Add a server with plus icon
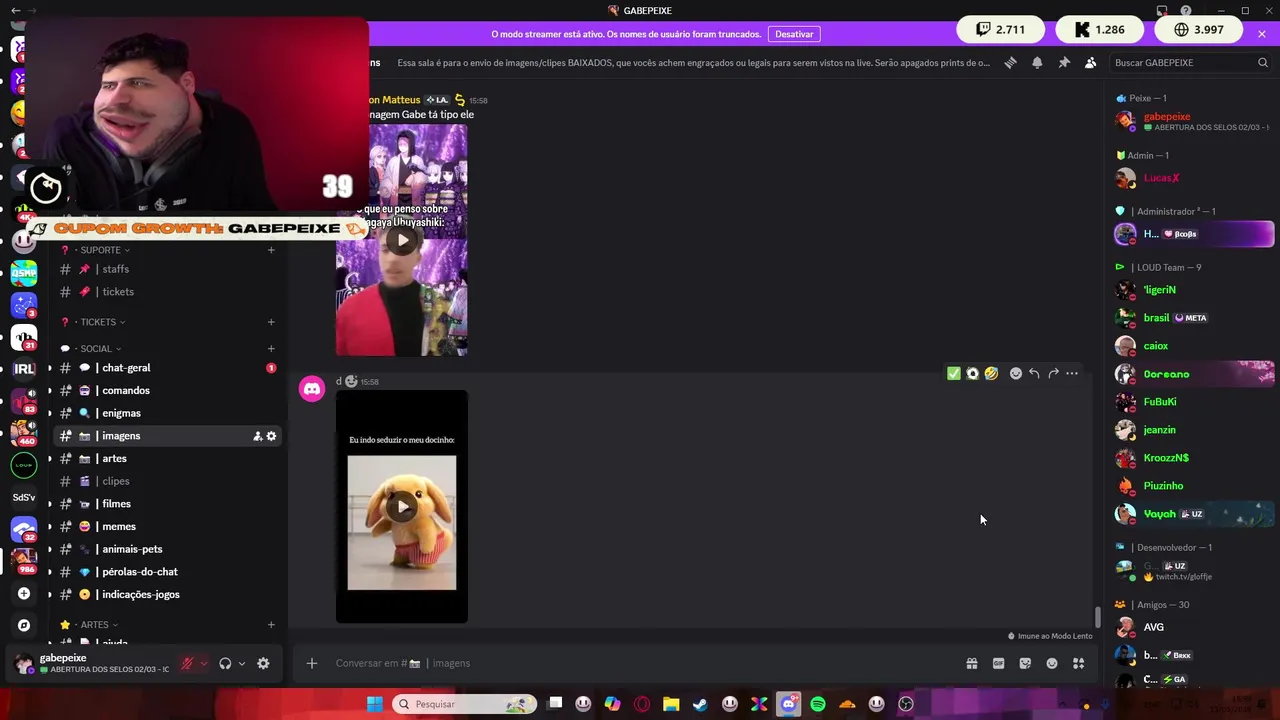Image resolution: width=1280 pixels, height=720 pixels. [24, 593]
